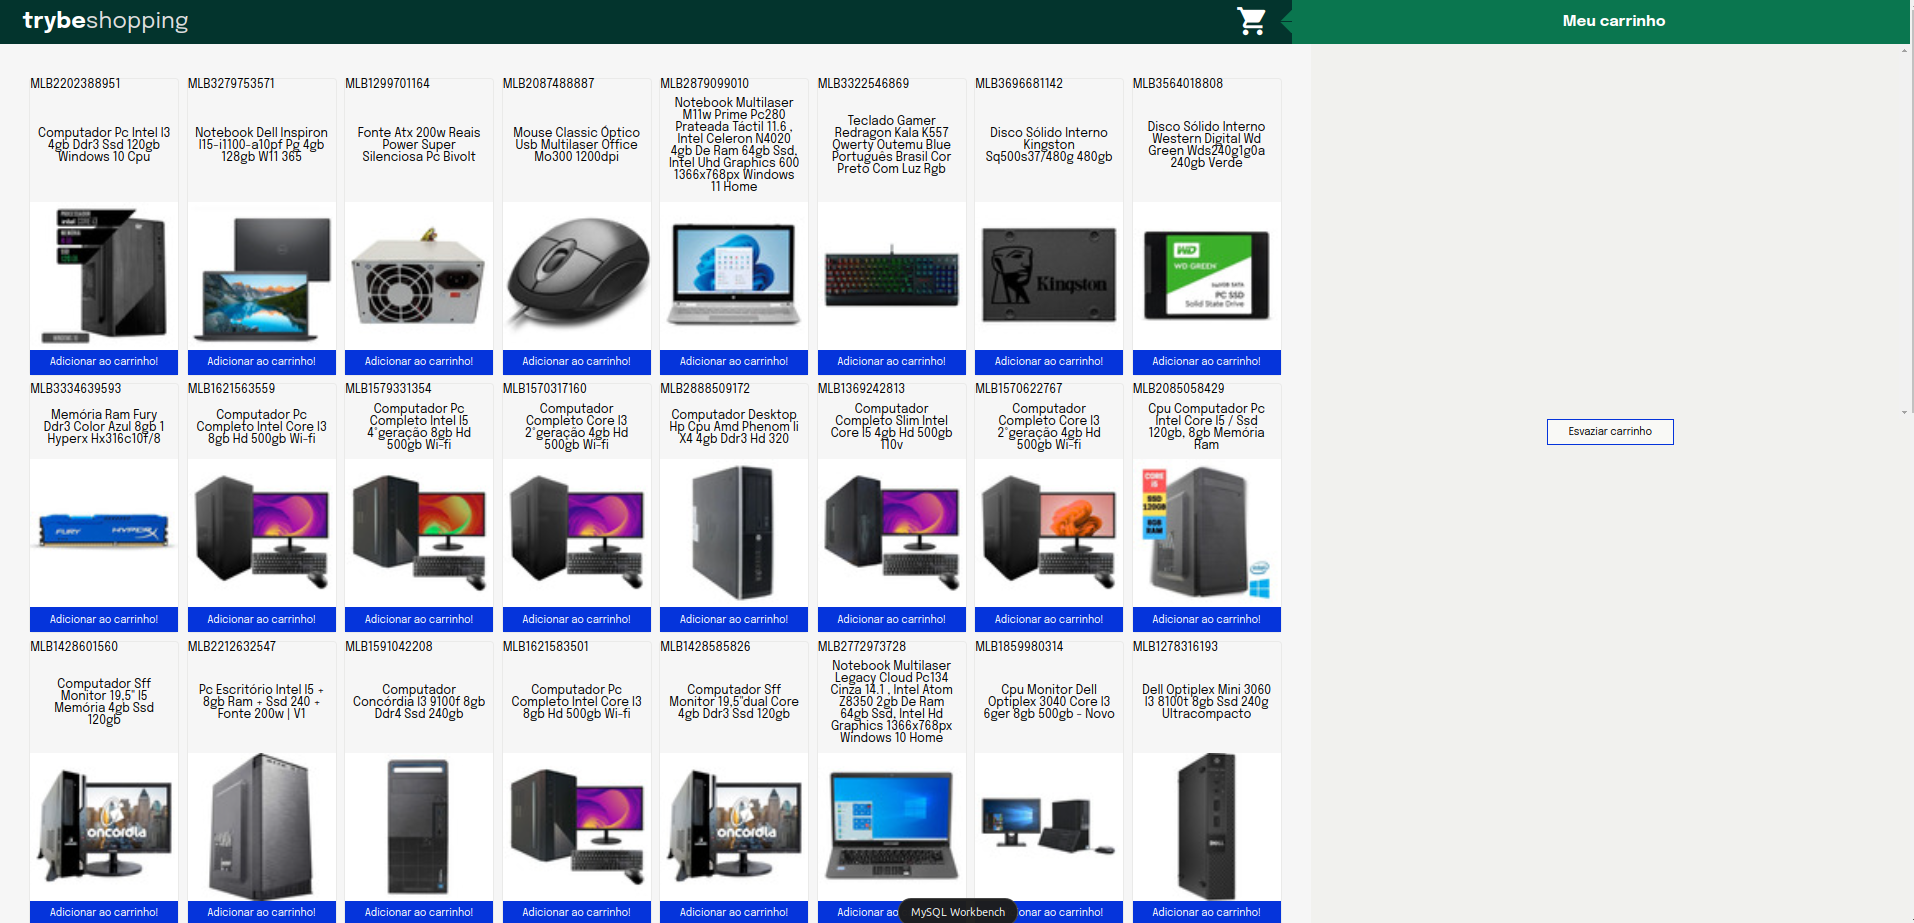Click Concórdia I3 9100f tower image

coord(419,827)
